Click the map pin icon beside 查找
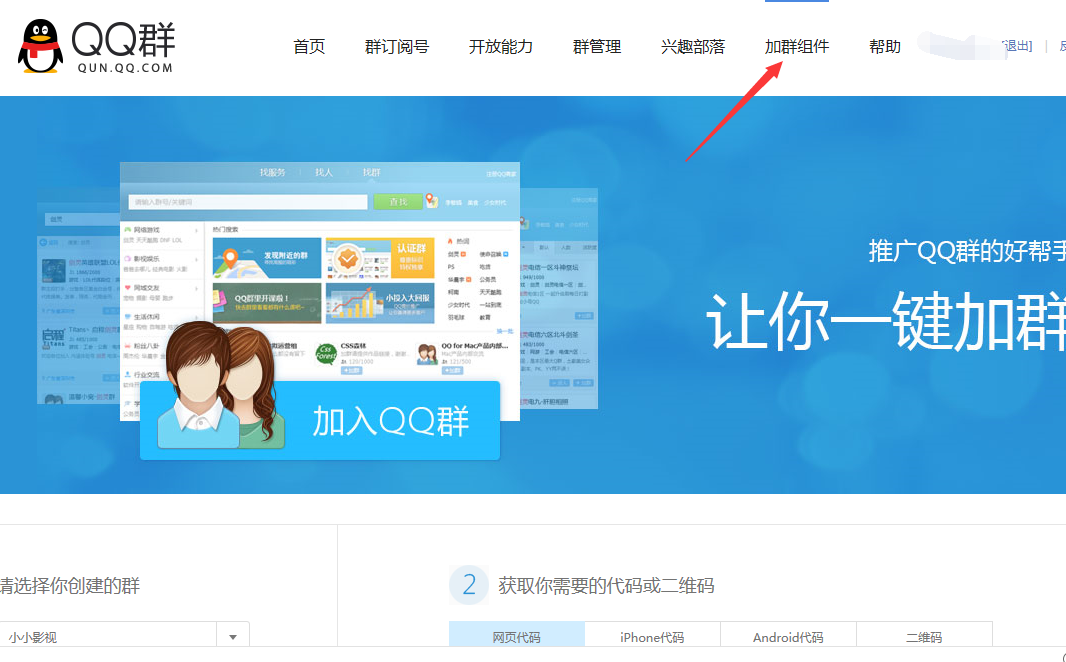This screenshot has width=1066, height=662. coord(432,201)
